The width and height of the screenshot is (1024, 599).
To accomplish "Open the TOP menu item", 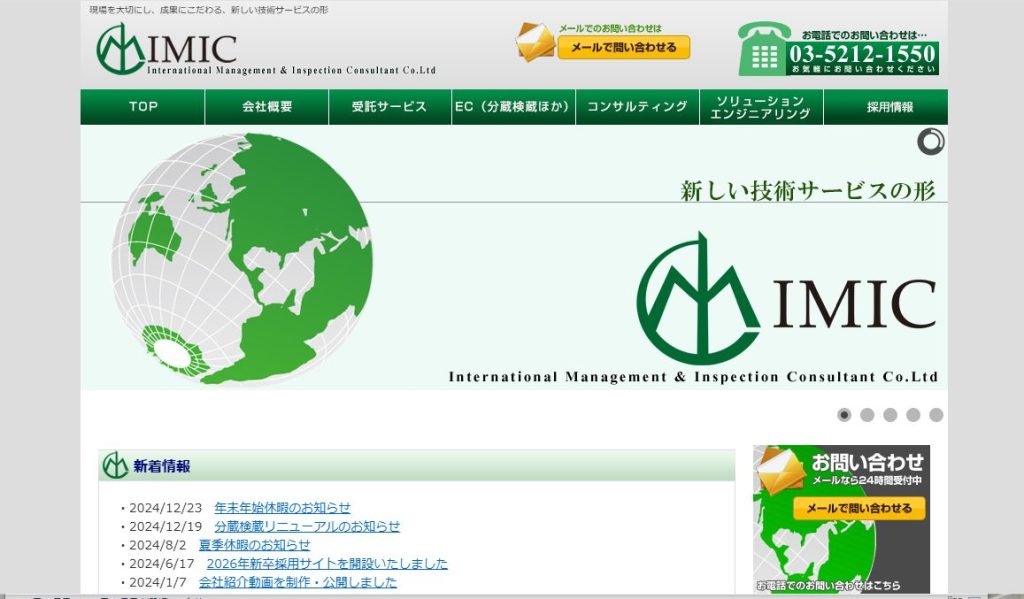I will click(143, 106).
